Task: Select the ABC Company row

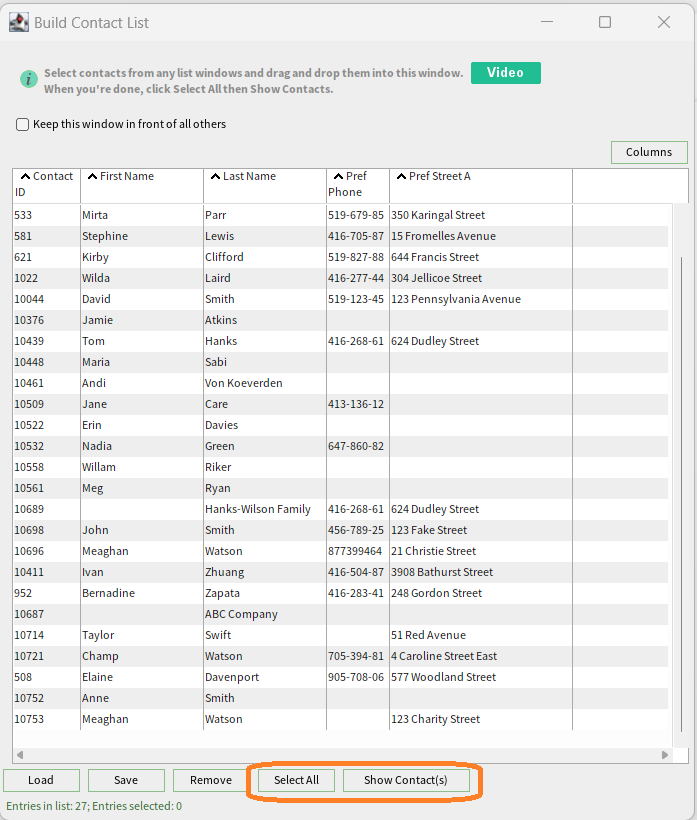Action: (340, 614)
